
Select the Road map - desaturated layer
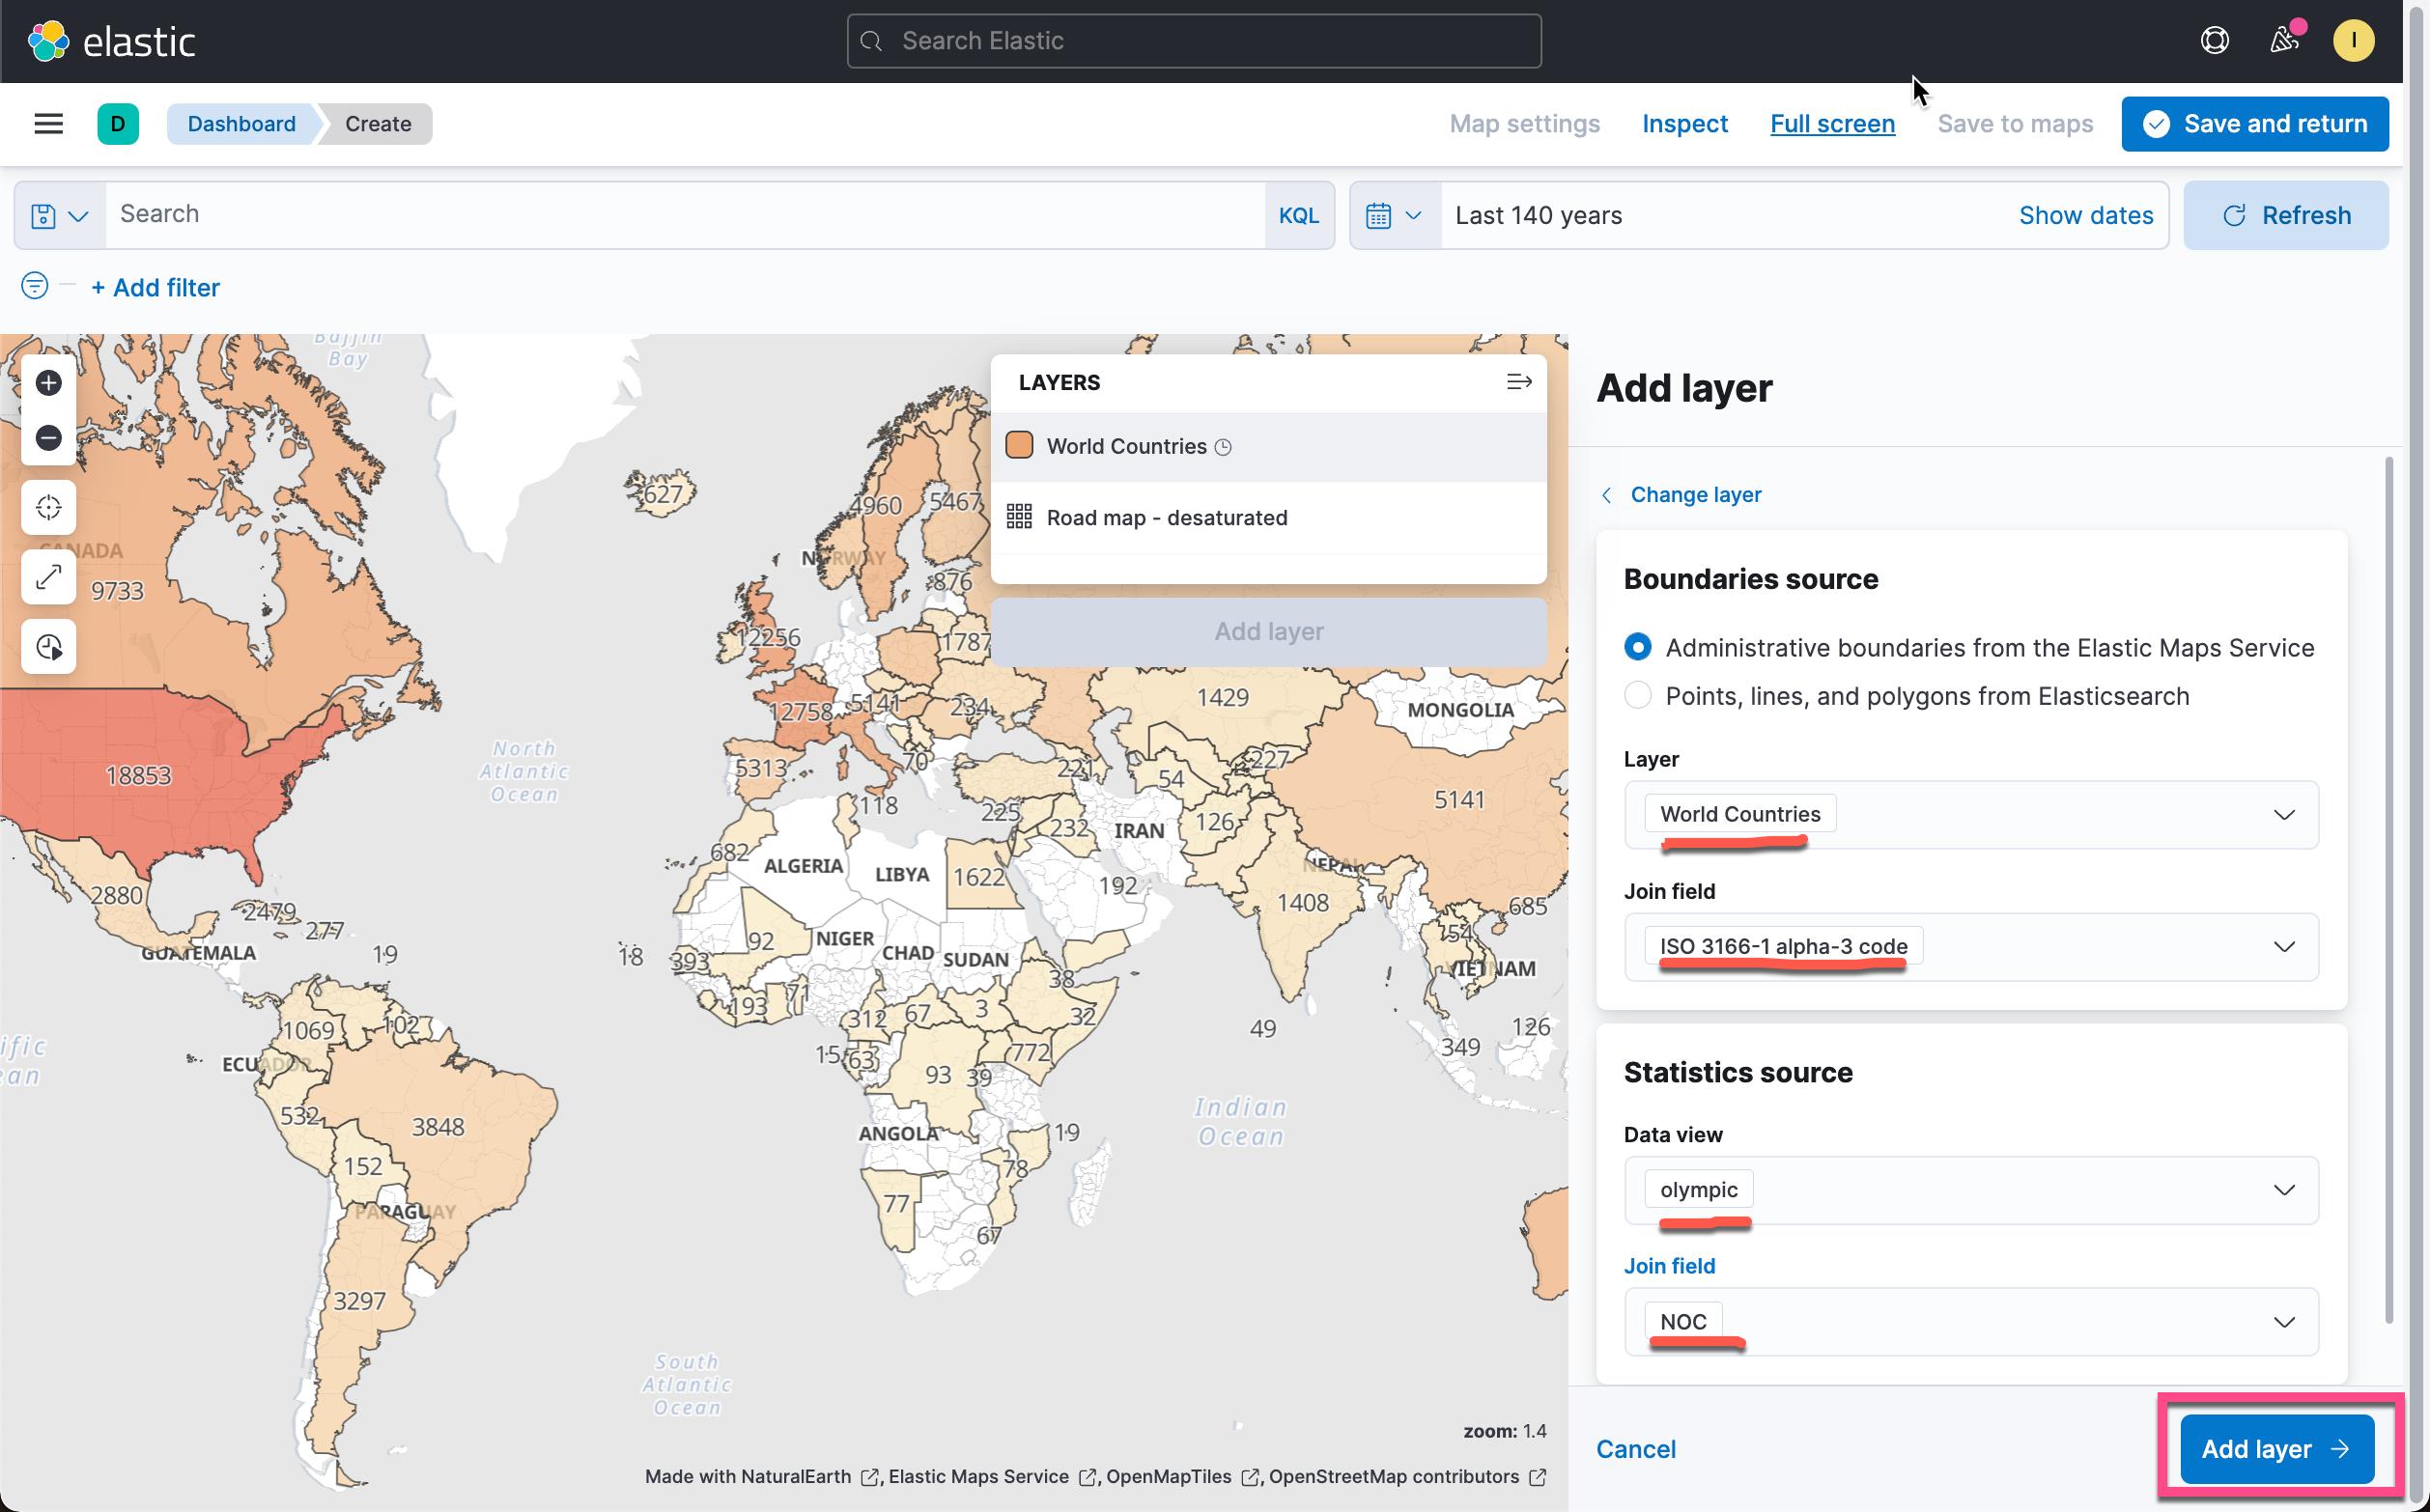click(1268, 518)
